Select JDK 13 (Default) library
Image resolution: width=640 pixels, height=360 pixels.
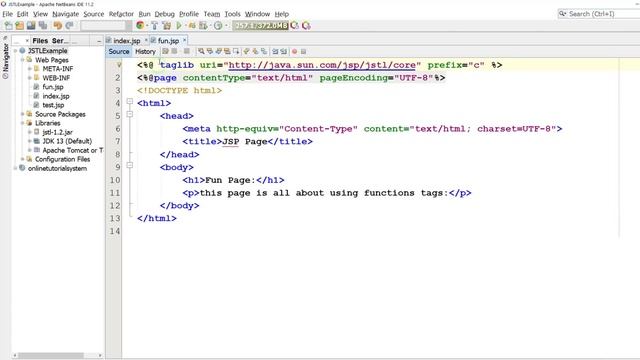pyautogui.click(x=67, y=141)
